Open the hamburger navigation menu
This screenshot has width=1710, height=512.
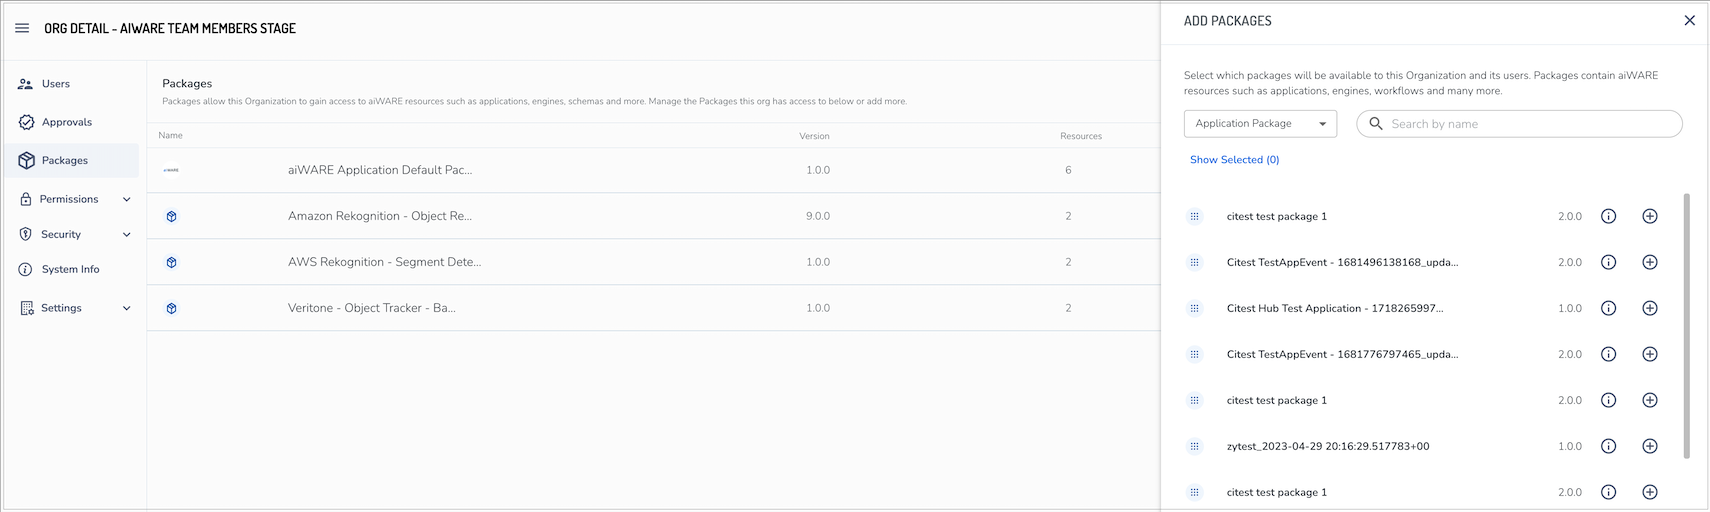click(x=22, y=28)
